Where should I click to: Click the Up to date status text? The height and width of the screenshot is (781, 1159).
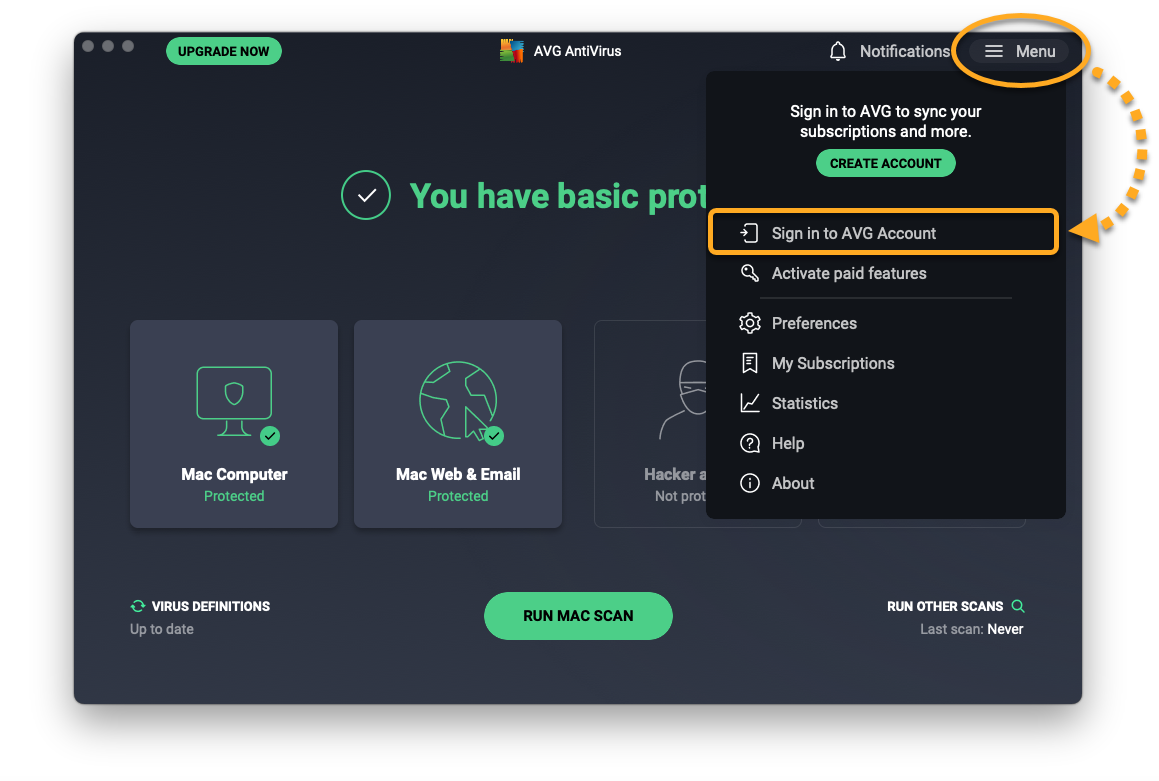pos(162,629)
